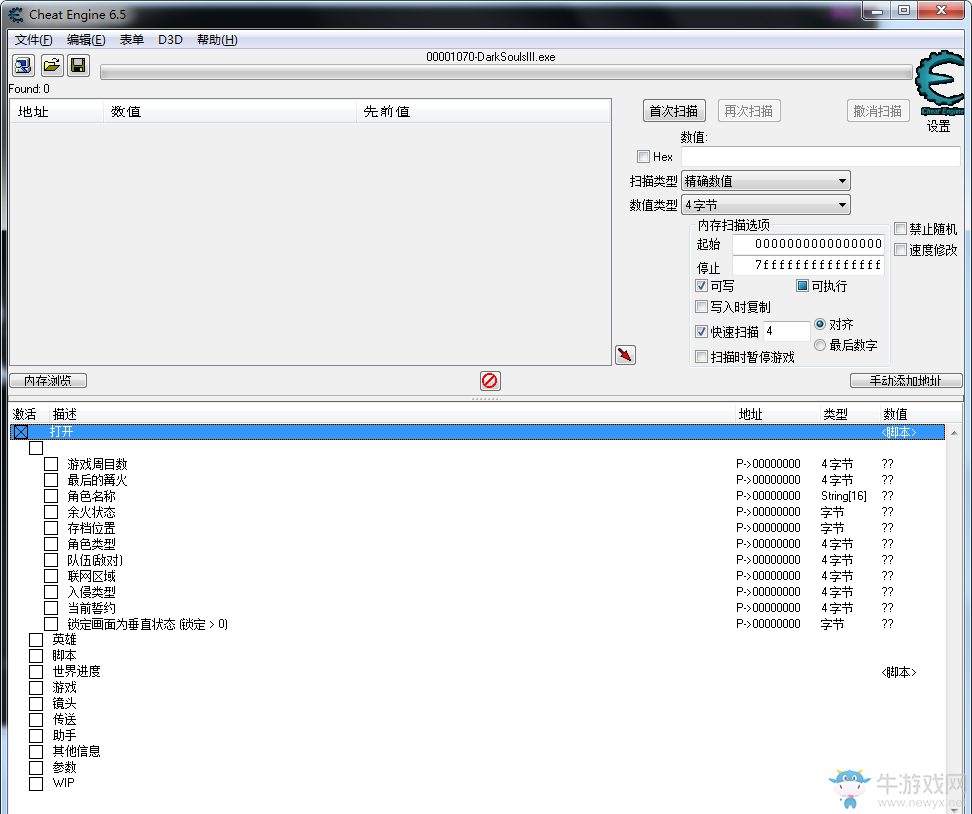
Task: Expand the 游戏 group checkbox
Action: click(36, 688)
